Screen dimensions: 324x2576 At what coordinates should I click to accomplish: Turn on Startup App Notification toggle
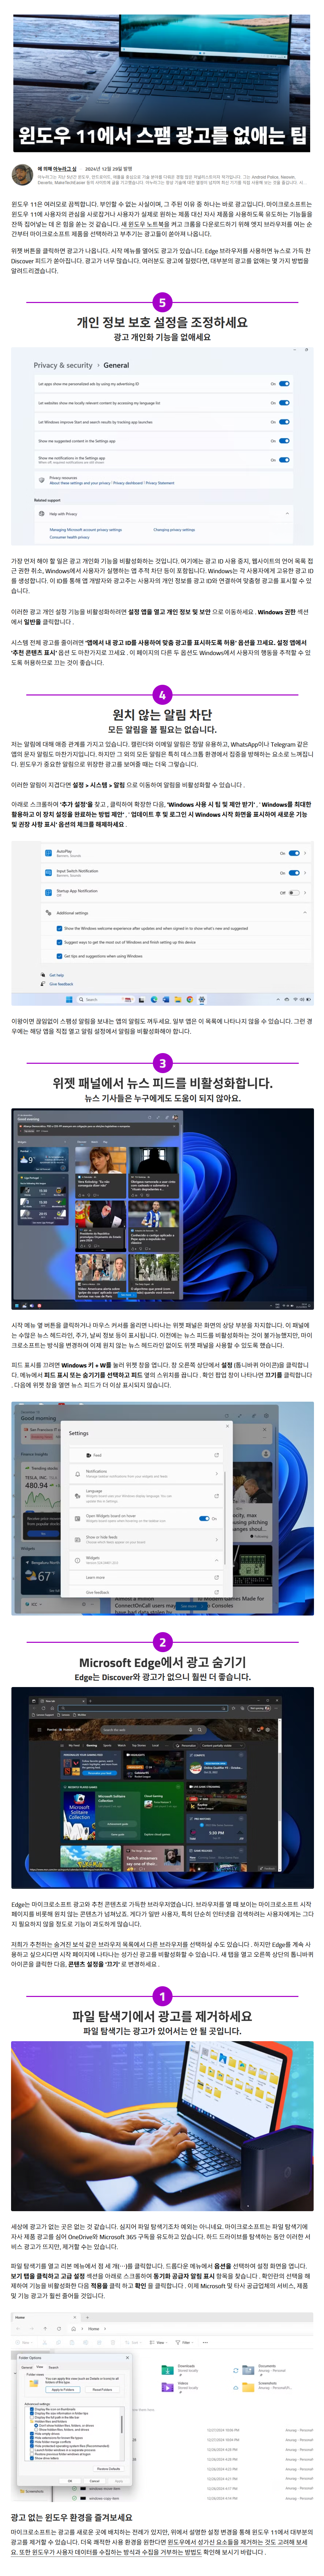pyautogui.click(x=294, y=893)
